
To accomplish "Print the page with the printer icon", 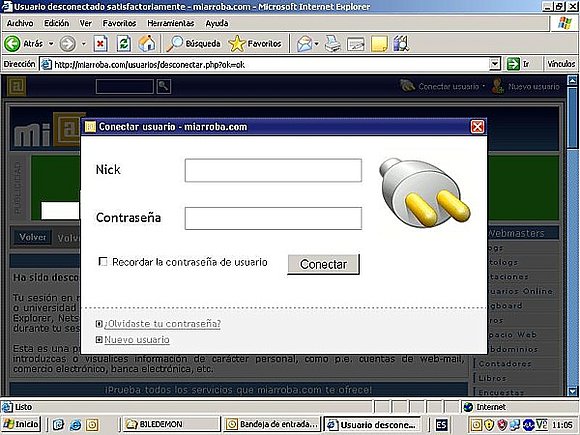I will click(333, 44).
